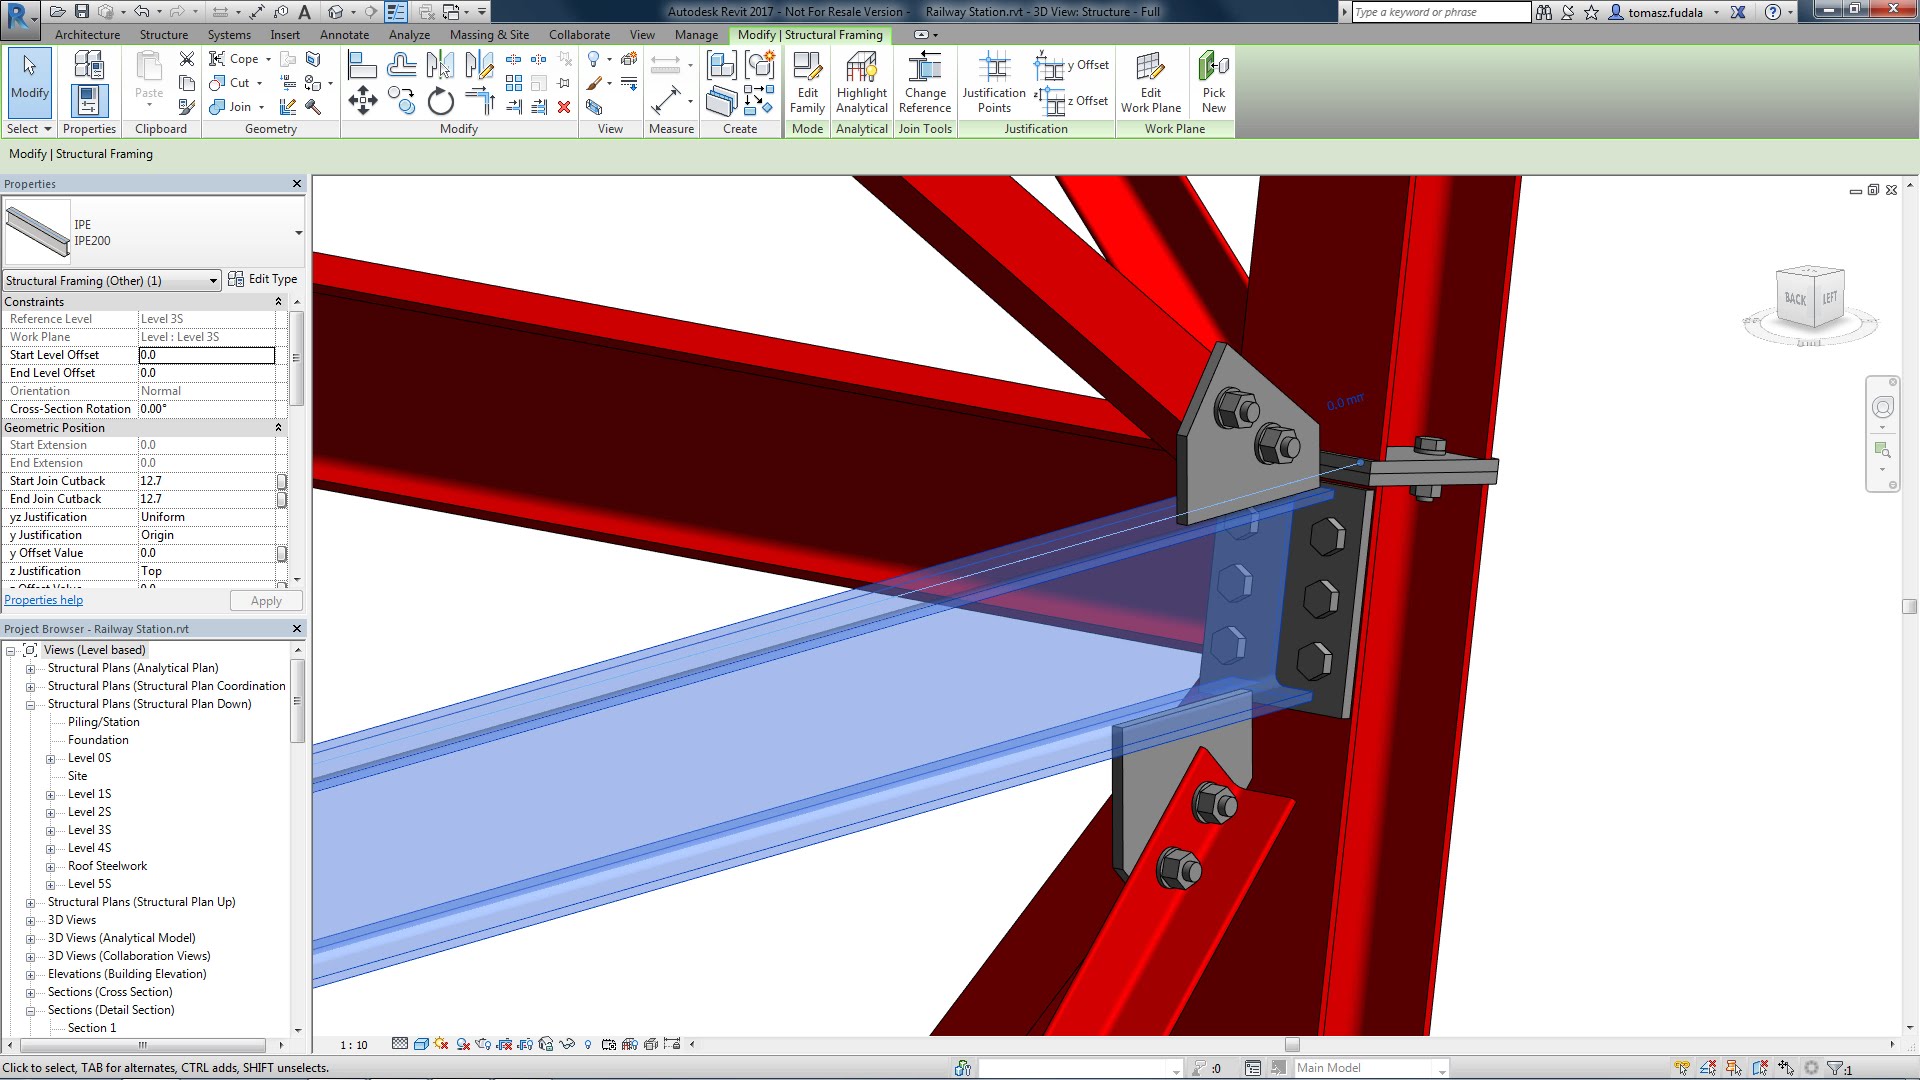This screenshot has width=1920, height=1080.
Task: Expand the Level 1S tree node
Action: [x=48, y=793]
